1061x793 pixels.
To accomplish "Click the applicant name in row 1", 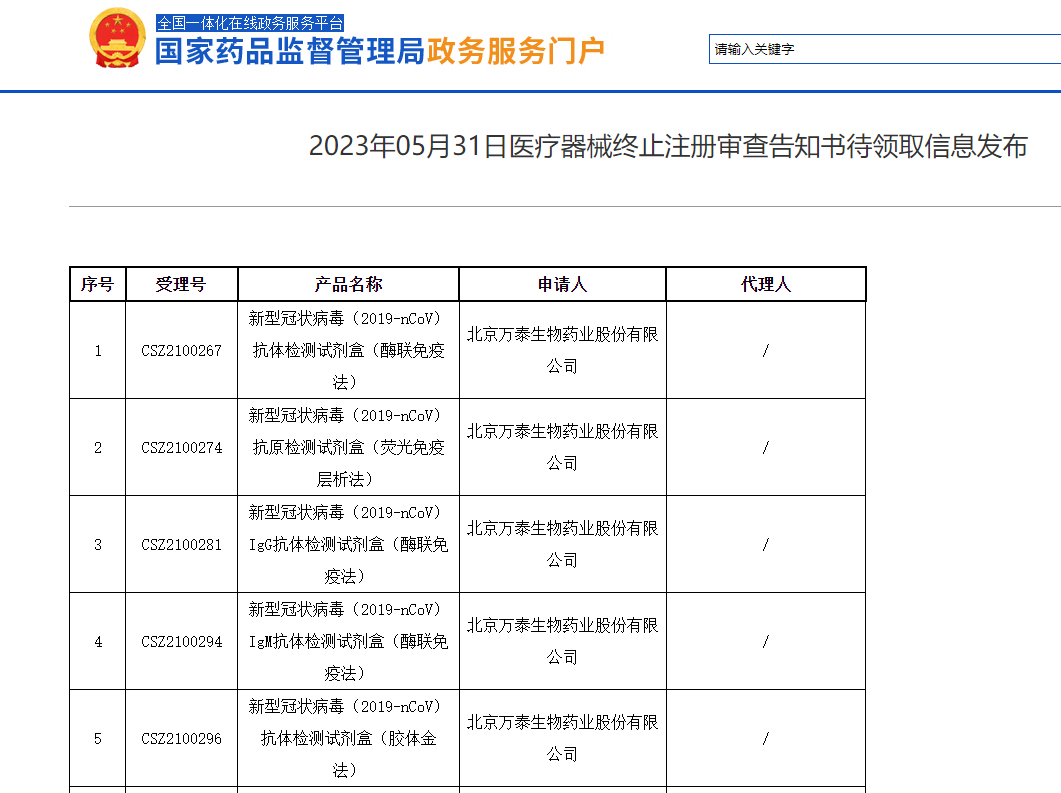I will (562, 351).
